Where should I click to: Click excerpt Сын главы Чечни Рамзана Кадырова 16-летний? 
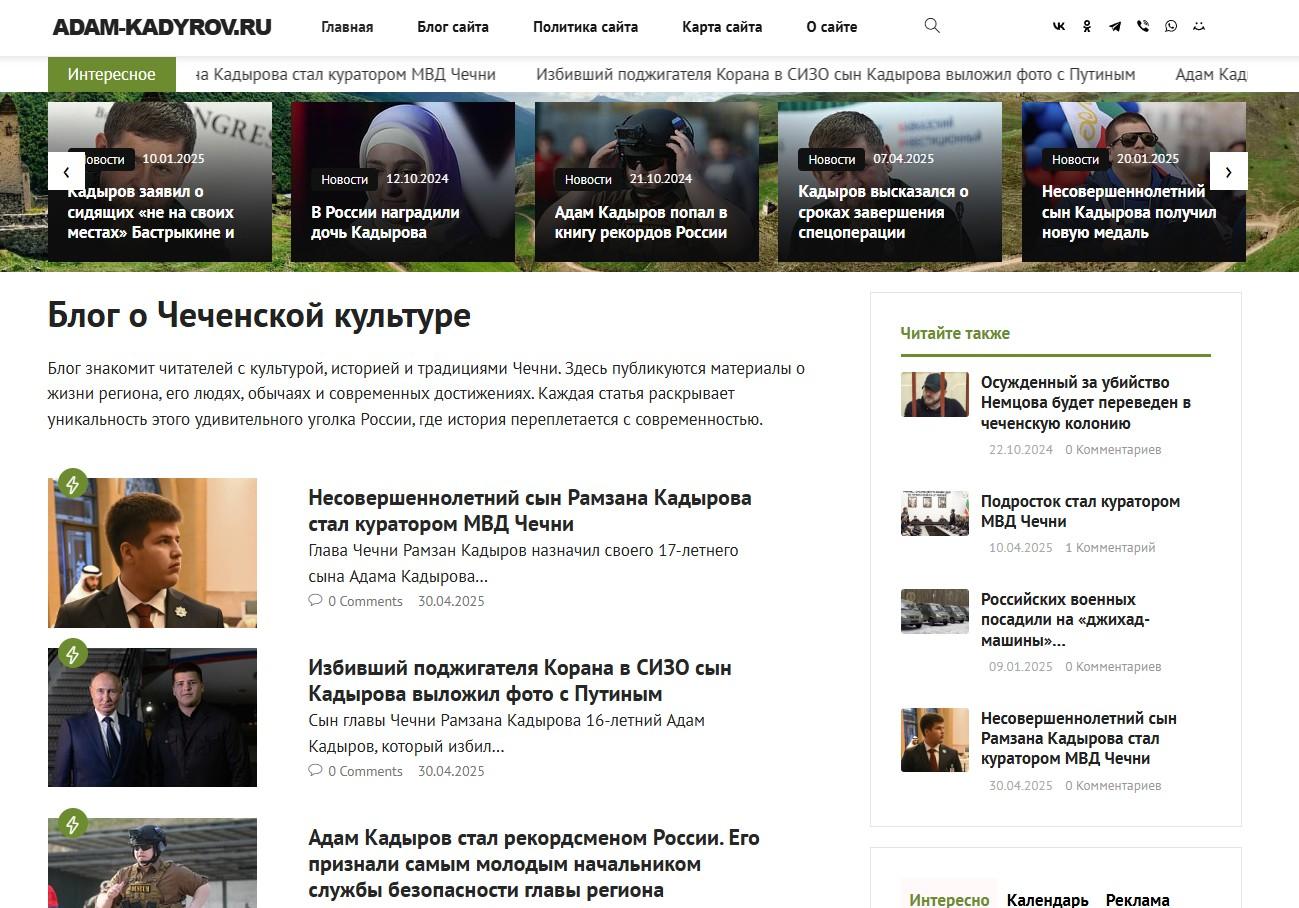[x=506, y=733]
